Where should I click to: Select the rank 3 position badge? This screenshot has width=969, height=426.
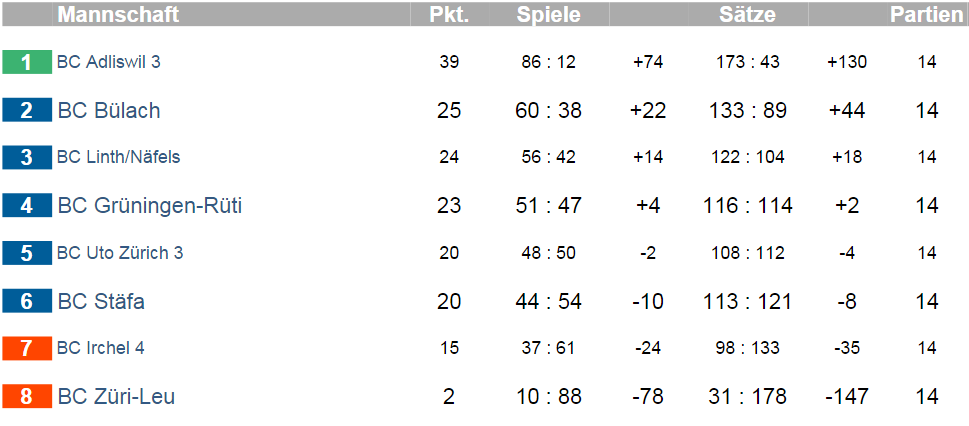[x=27, y=158]
